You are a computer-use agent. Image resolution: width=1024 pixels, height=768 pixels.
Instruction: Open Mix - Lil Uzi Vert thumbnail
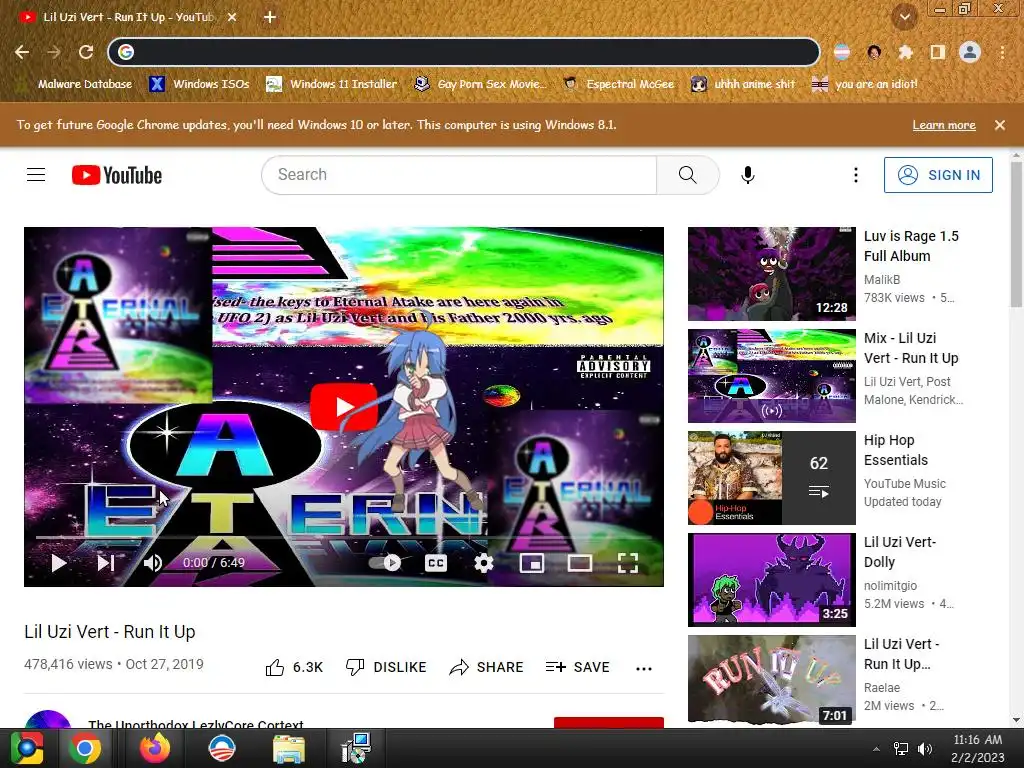[x=771, y=376]
